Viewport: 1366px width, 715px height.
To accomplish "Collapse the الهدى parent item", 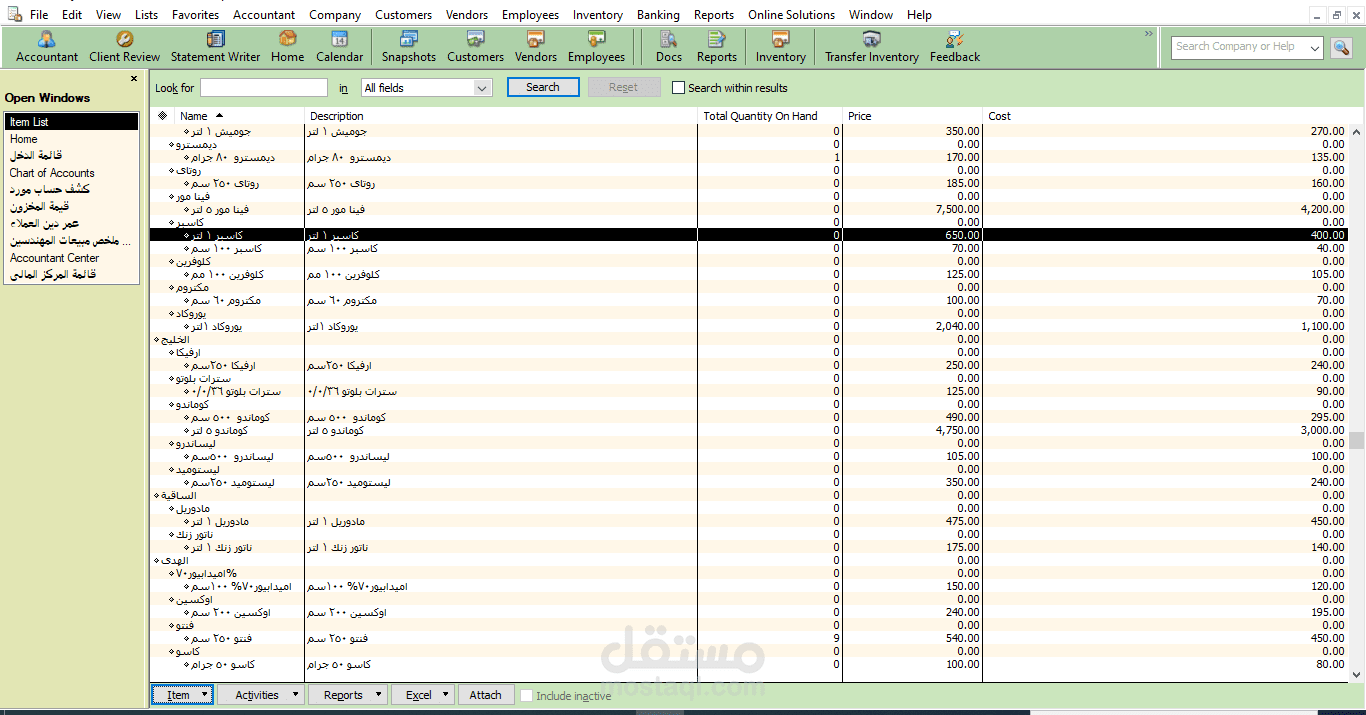I will [x=157, y=561].
